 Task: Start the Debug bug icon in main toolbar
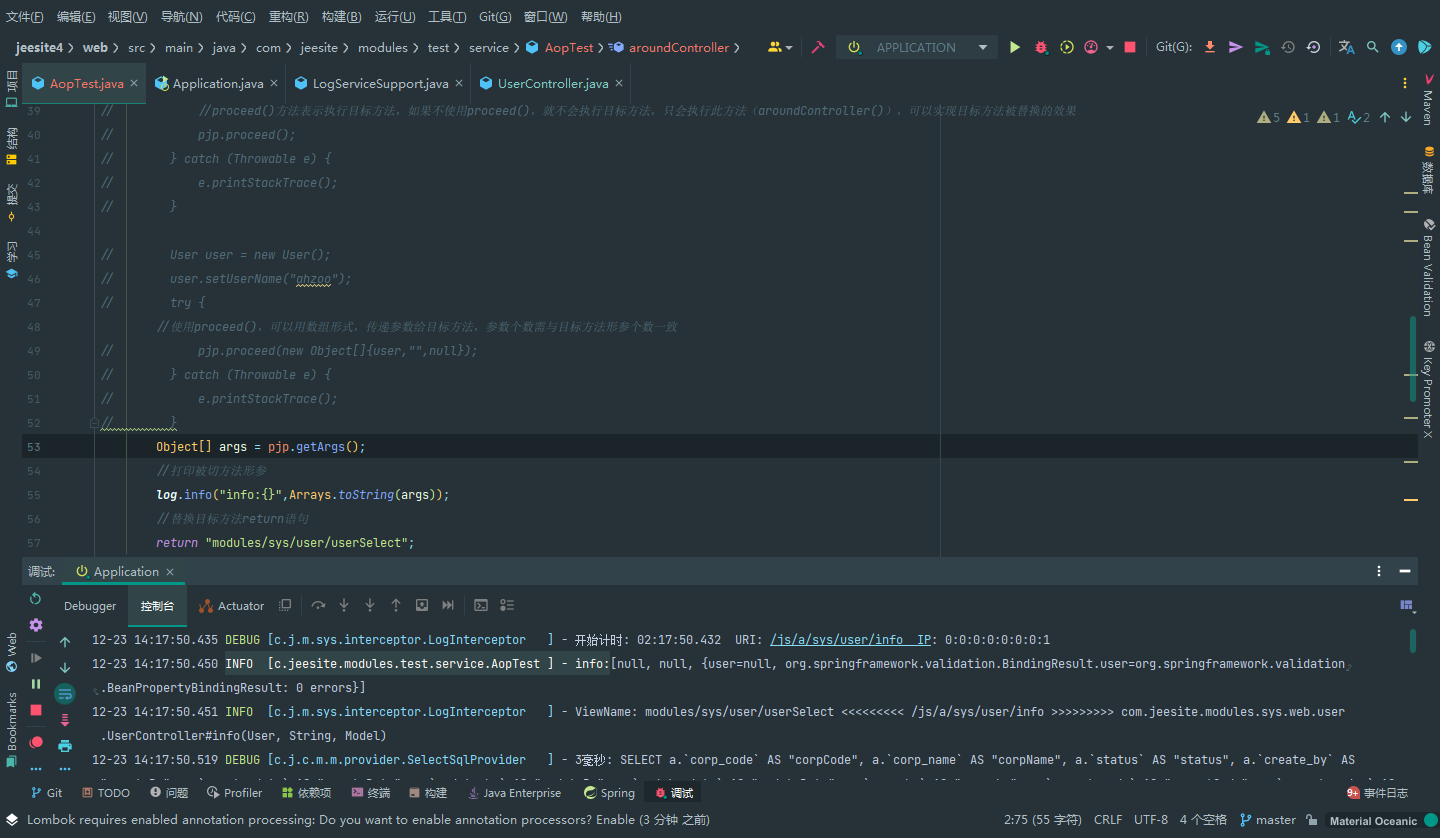click(x=1041, y=47)
